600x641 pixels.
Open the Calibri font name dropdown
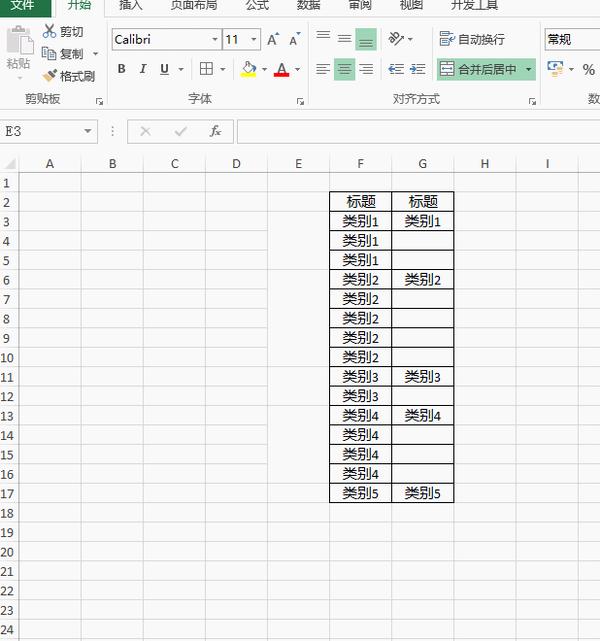point(215,40)
